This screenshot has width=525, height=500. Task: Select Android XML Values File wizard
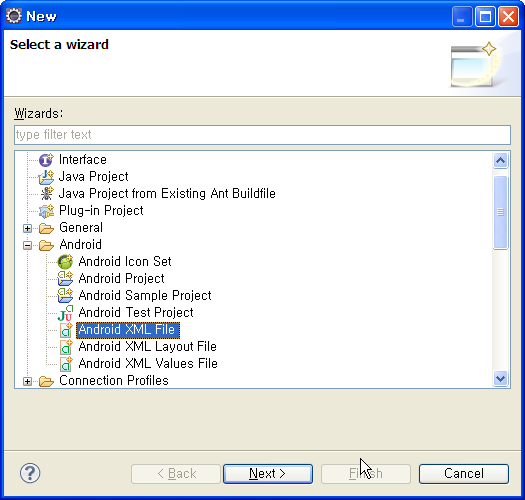148,364
